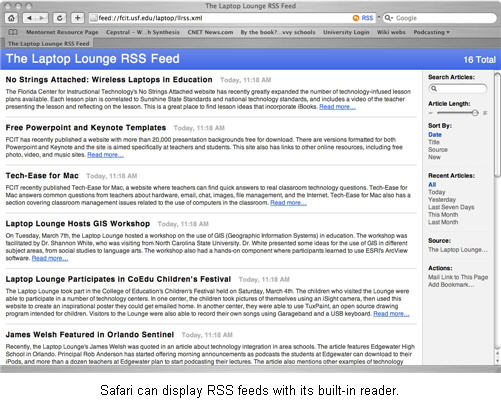
Task: Sort articles by Source
Action: click(x=438, y=150)
